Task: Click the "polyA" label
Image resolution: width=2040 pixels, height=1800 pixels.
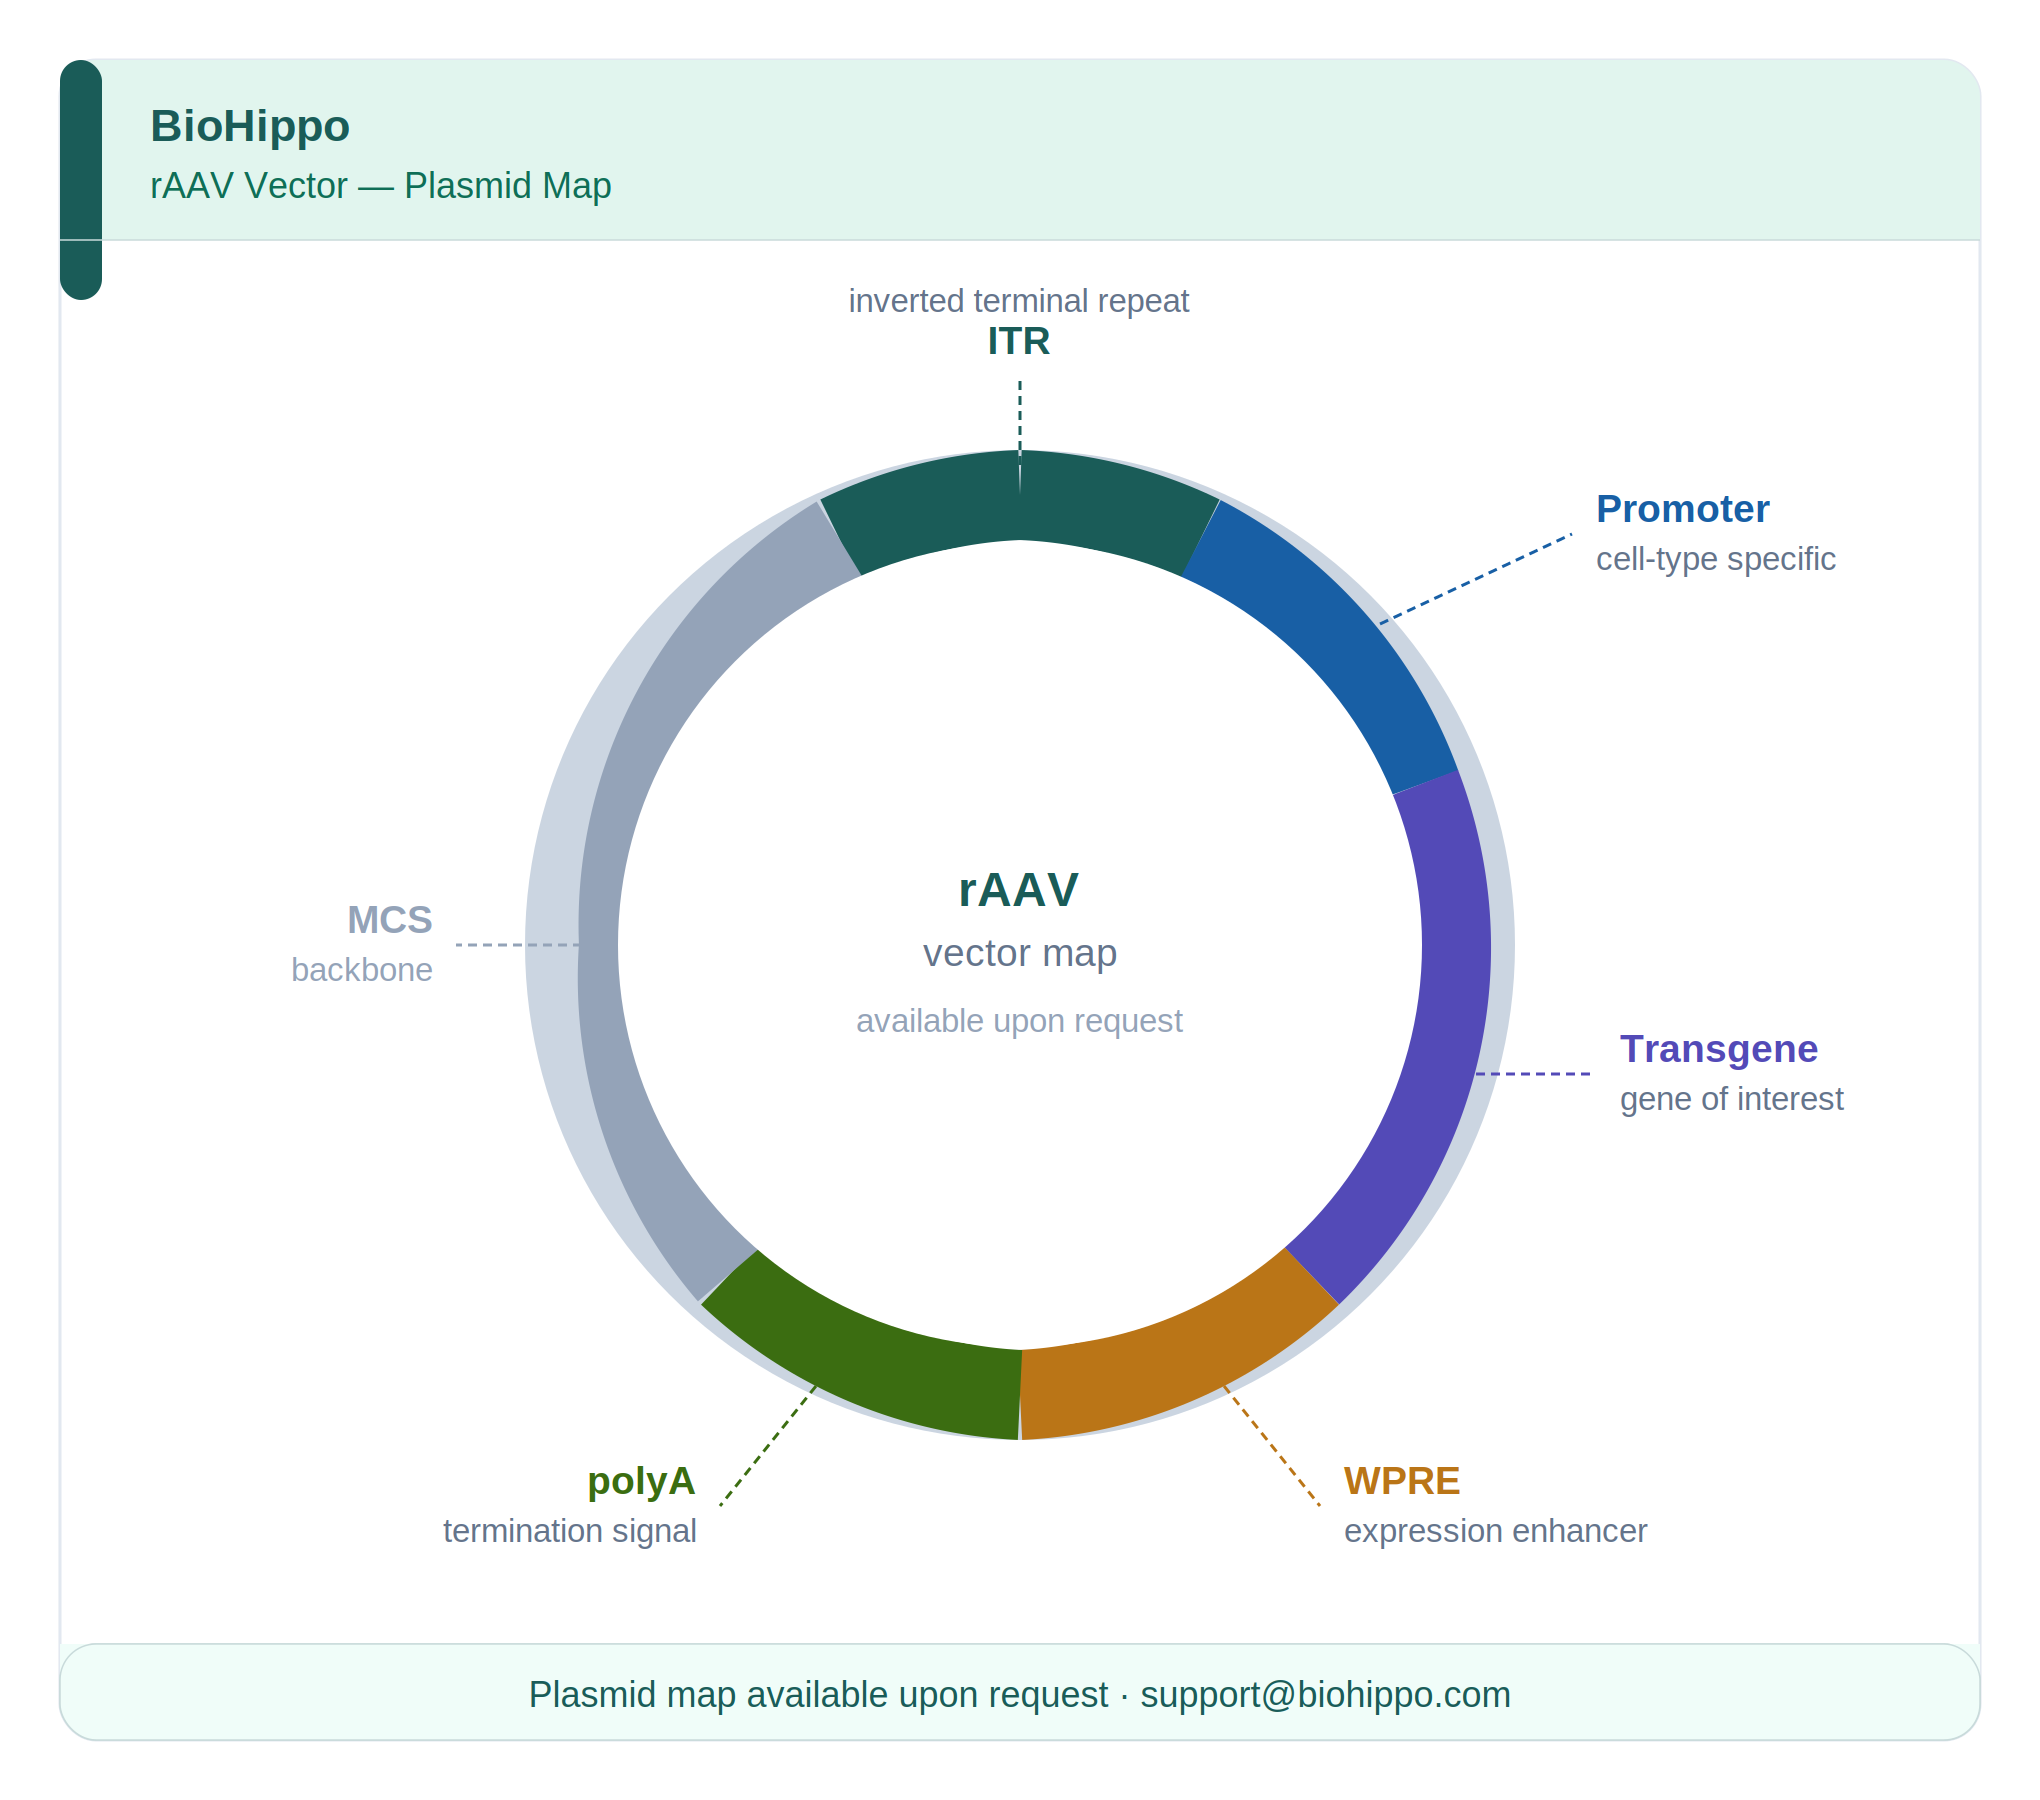Action: 641,1482
